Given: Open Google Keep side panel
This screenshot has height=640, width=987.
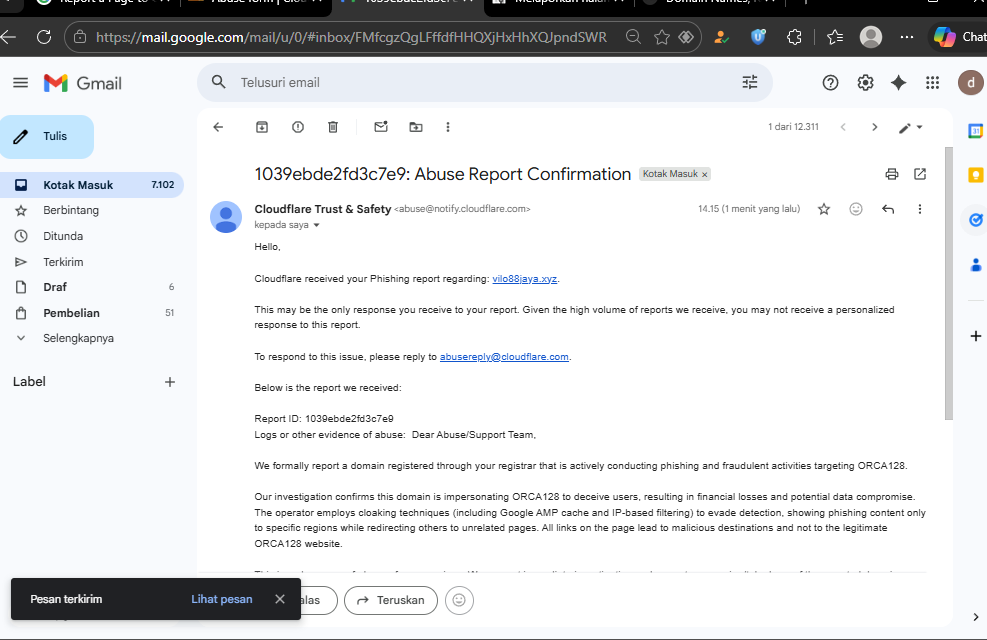Looking at the screenshot, I should pyautogui.click(x=975, y=176).
